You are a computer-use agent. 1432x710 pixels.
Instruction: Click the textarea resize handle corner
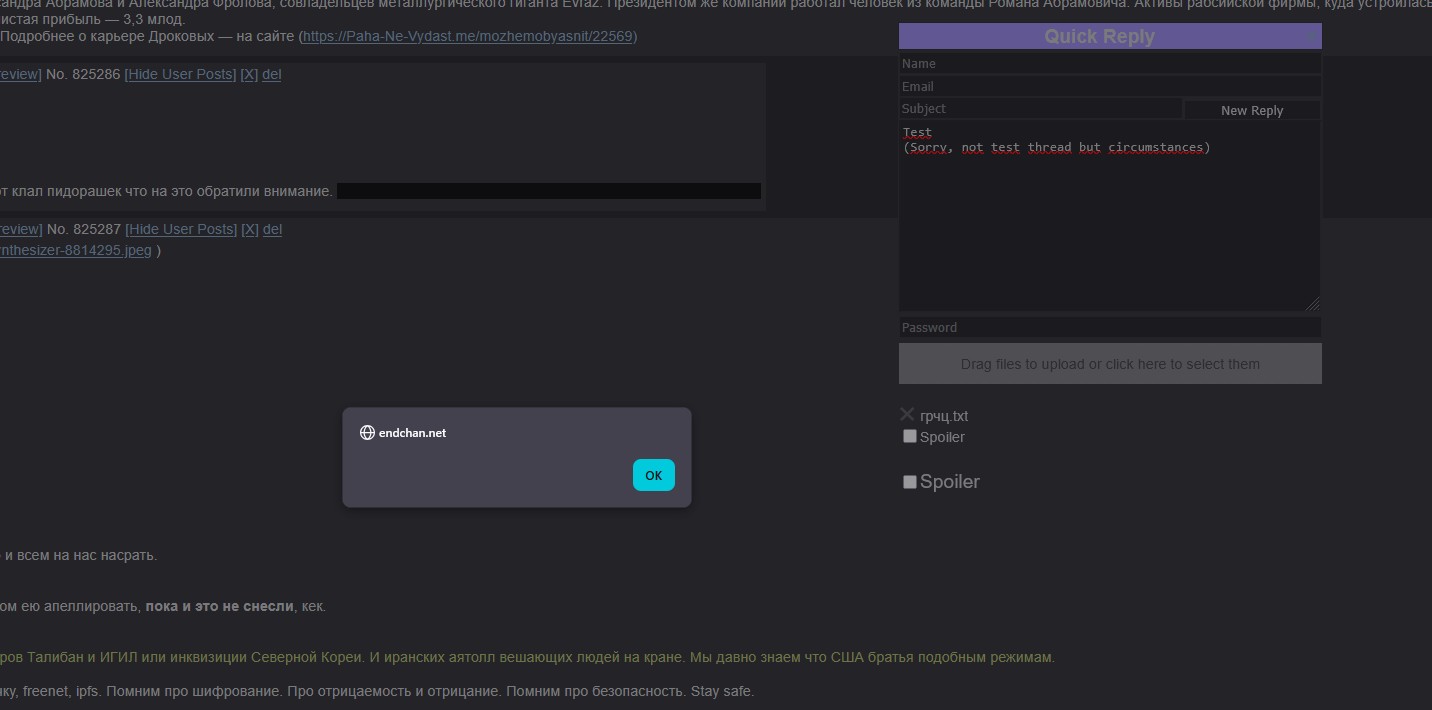[x=1313, y=304]
